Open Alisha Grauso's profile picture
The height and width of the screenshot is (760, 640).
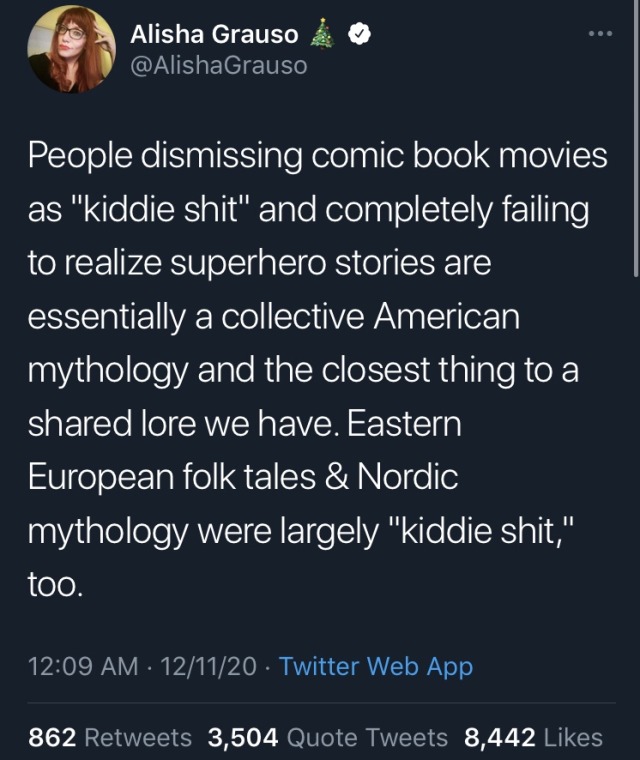(71, 50)
